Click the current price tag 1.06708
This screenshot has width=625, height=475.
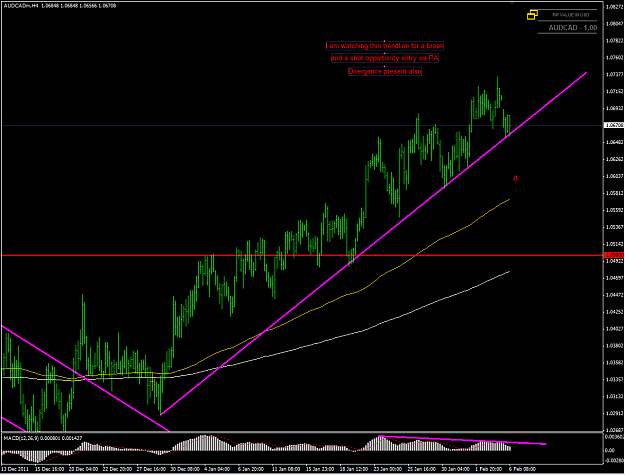coord(614,125)
